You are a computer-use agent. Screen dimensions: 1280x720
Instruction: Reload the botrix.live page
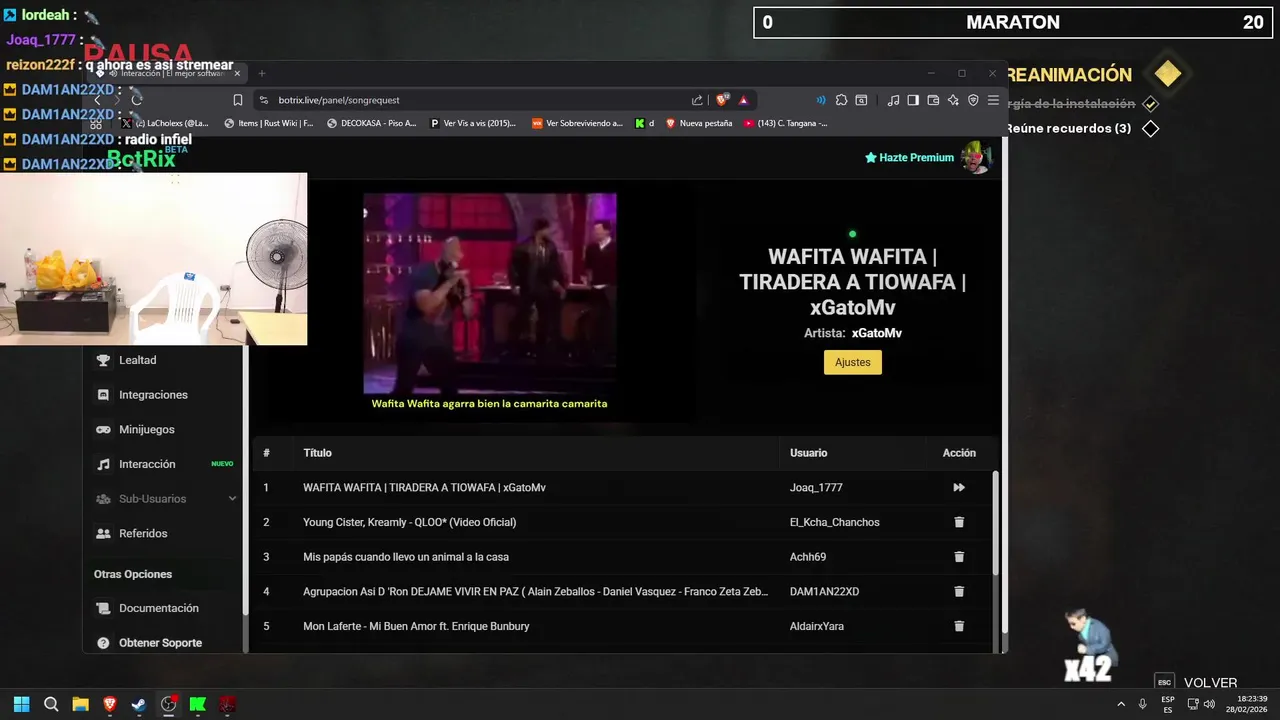pos(137,100)
